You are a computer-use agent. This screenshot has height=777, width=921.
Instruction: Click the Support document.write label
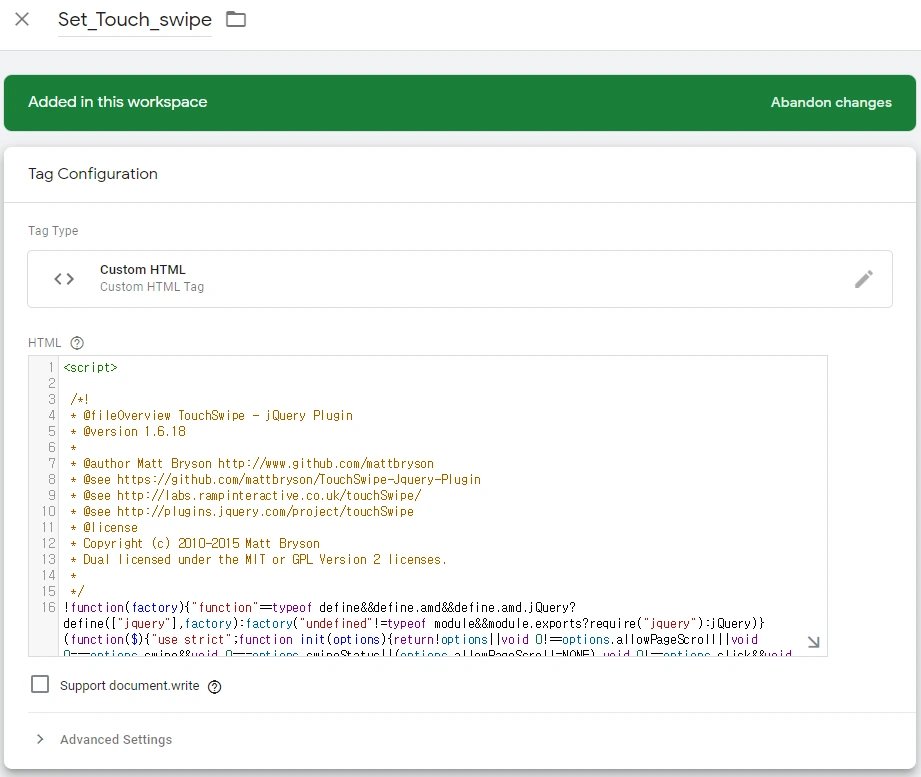[x=129, y=686]
